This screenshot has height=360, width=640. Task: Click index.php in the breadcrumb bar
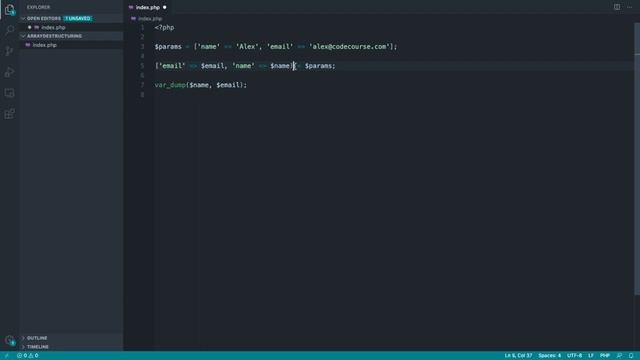click(150, 19)
